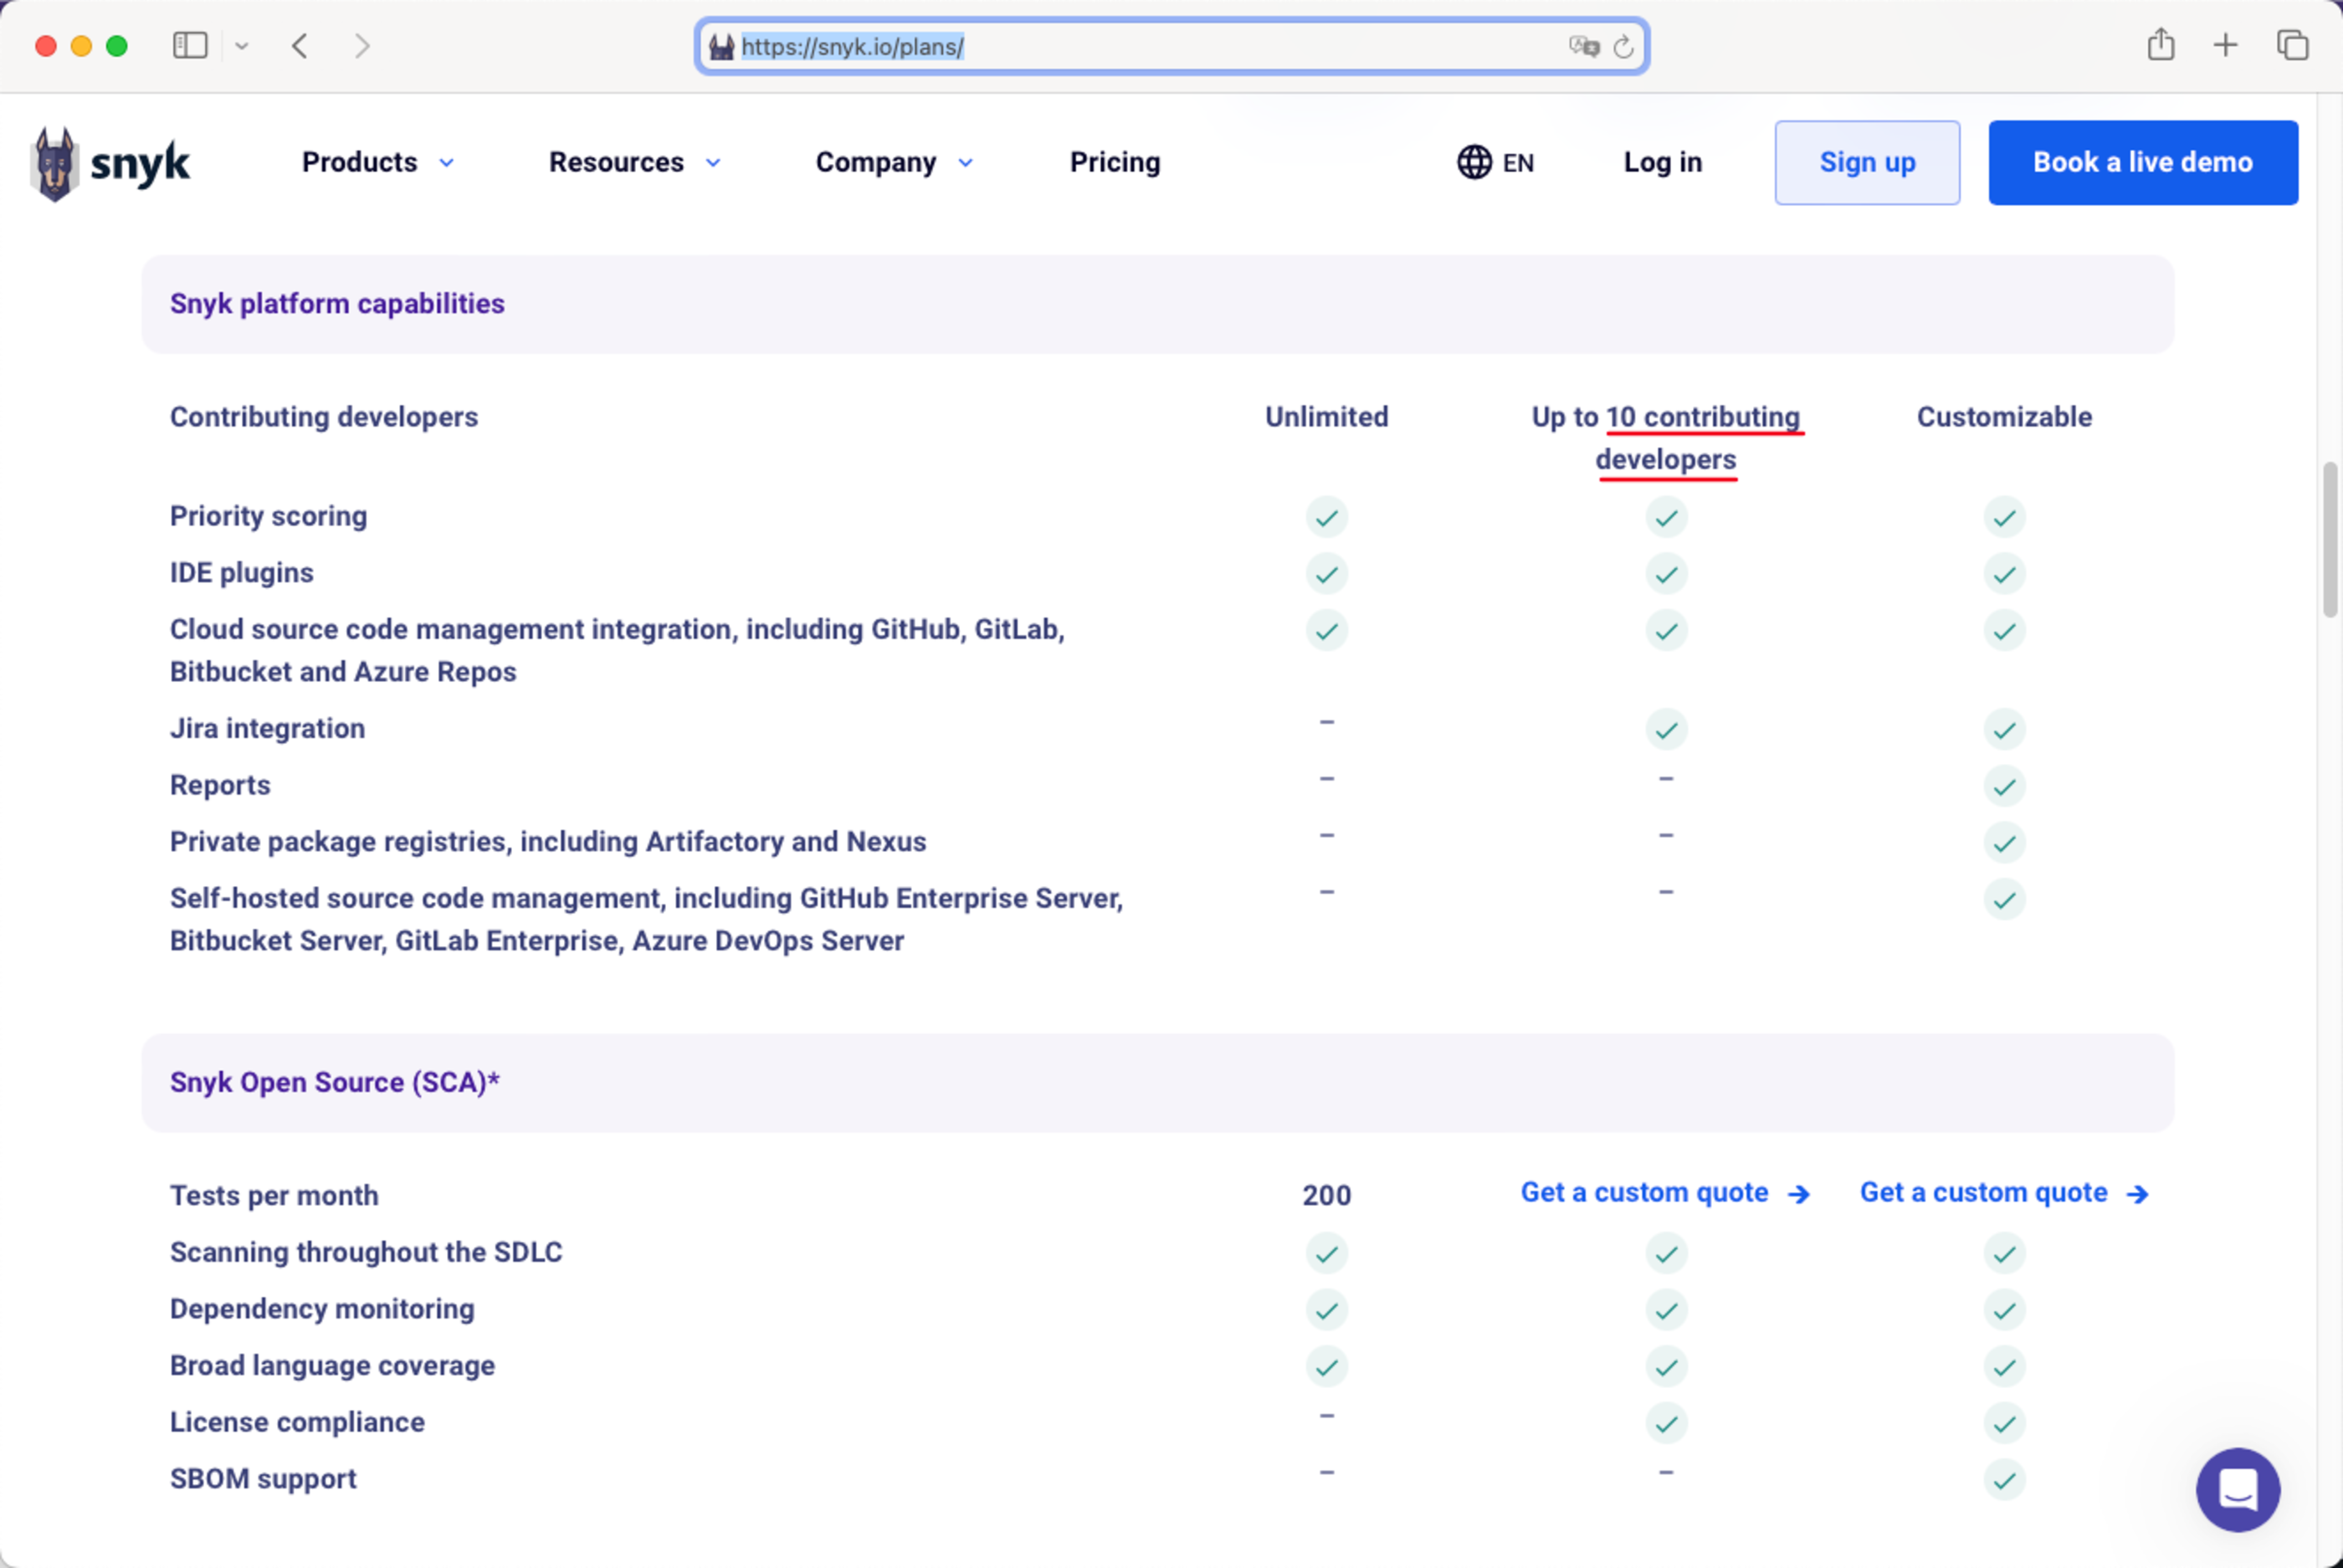Click the translate icon in address bar
The image size is (2343, 1568).
1584,46
